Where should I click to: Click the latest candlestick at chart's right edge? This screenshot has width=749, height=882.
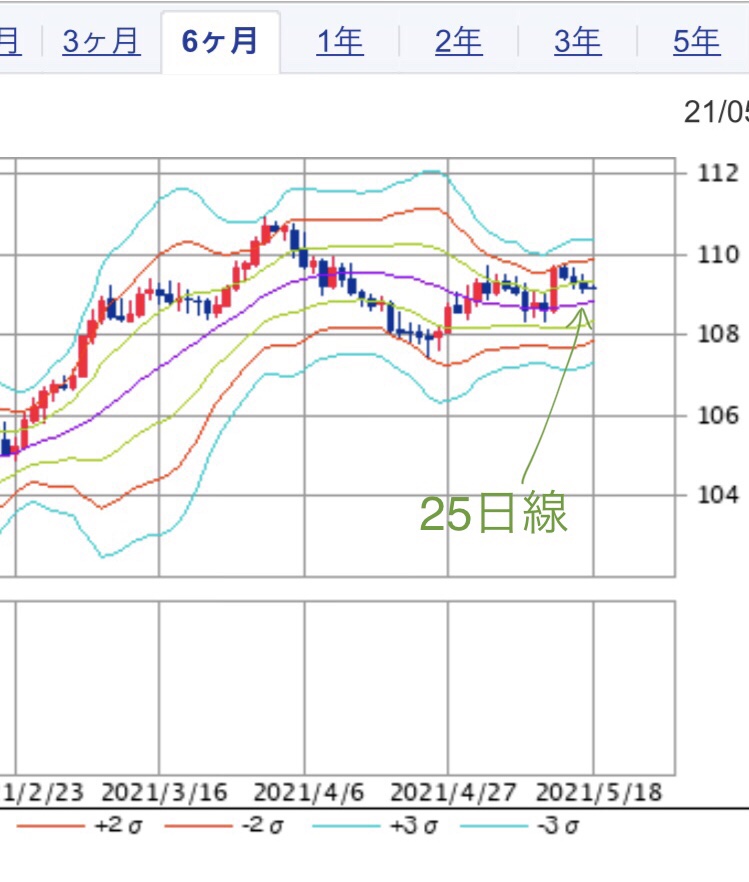[592, 288]
